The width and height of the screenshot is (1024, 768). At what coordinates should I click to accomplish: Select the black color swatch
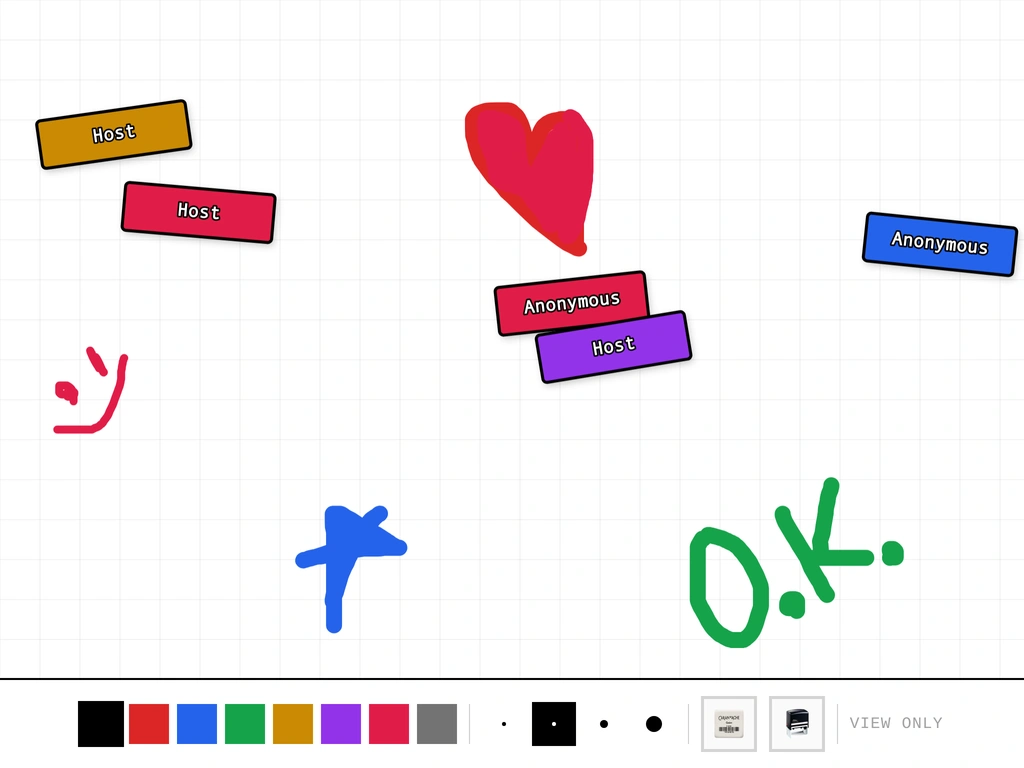(x=101, y=724)
